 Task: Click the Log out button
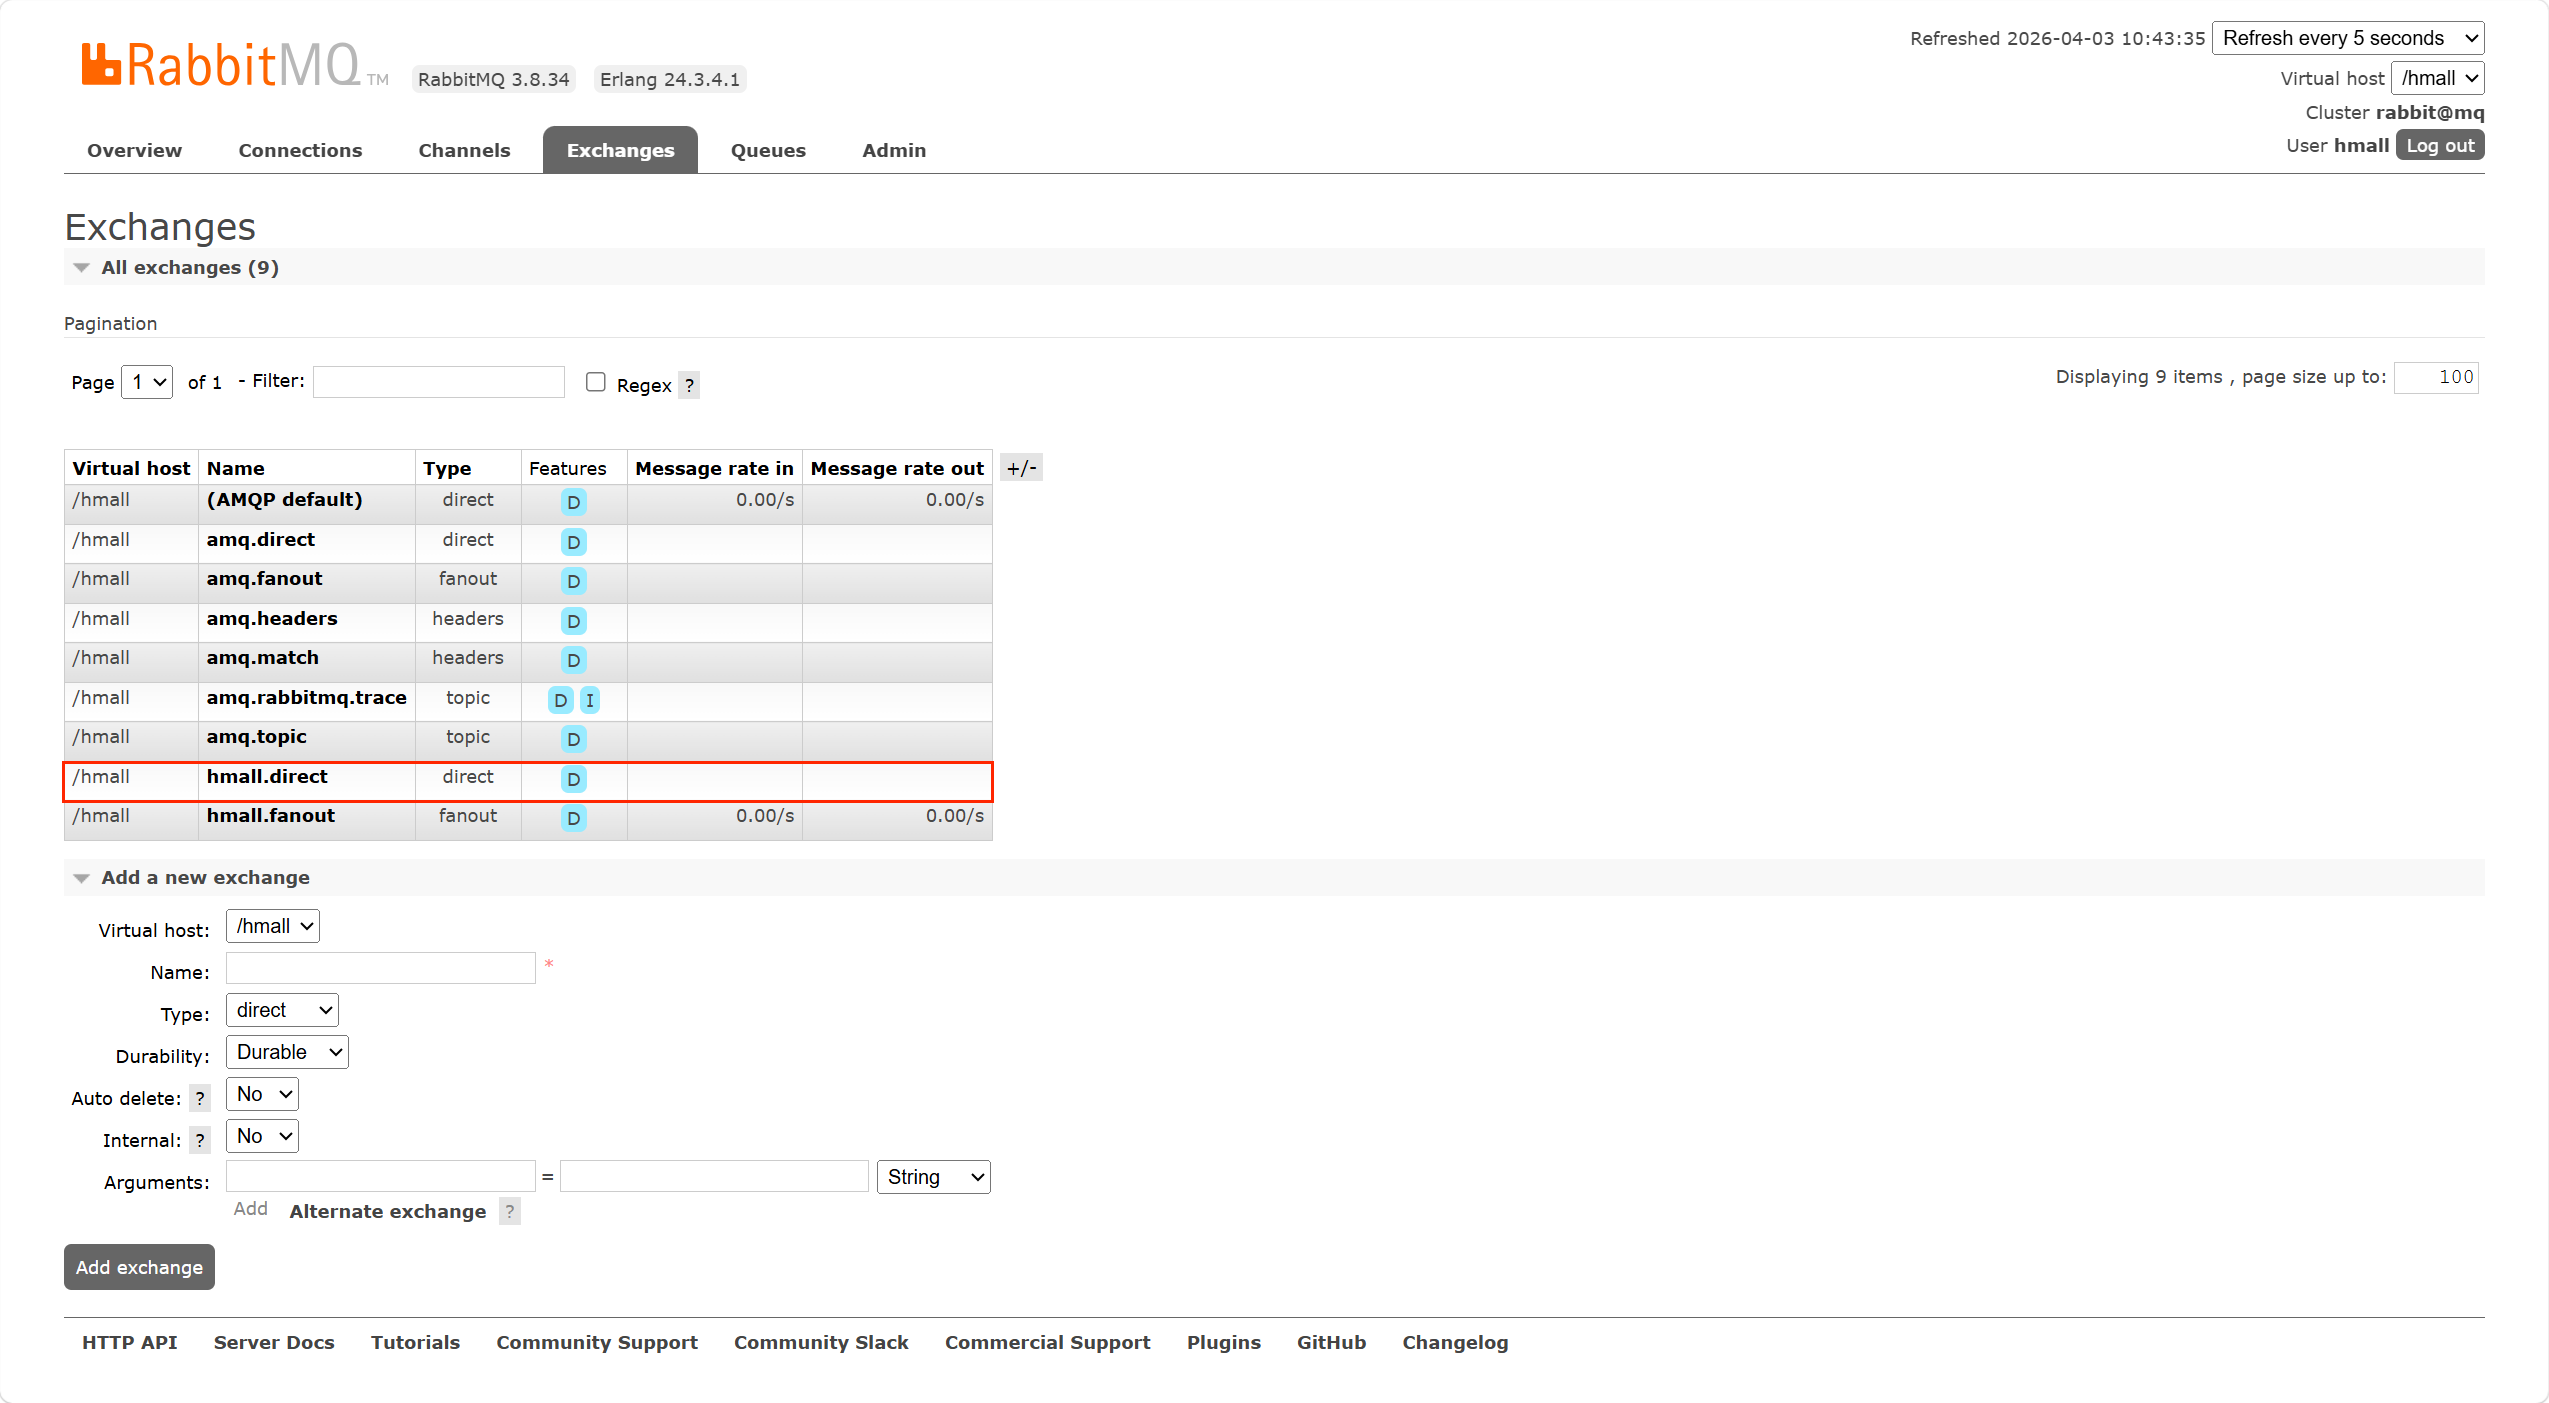(2439, 145)
